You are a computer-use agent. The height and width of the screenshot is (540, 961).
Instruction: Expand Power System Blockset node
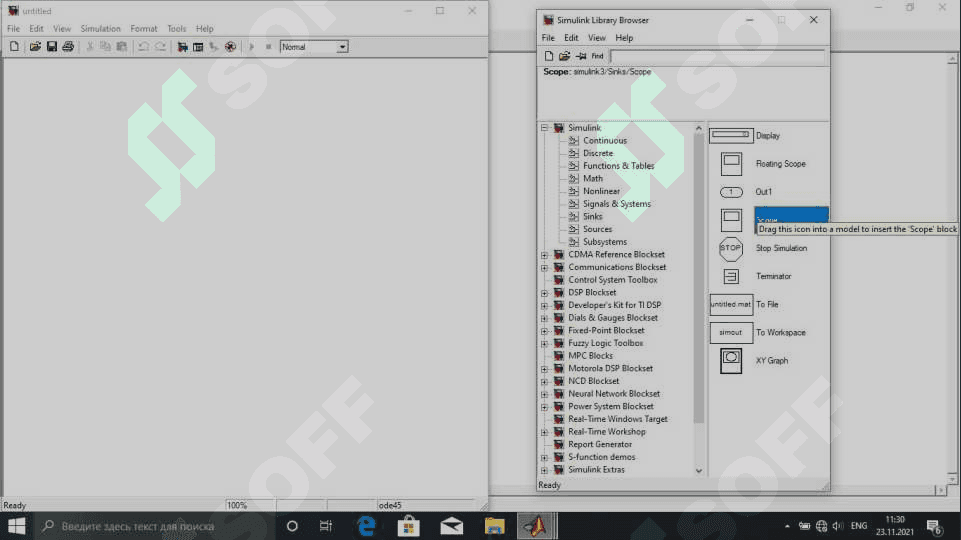point(544,406)
